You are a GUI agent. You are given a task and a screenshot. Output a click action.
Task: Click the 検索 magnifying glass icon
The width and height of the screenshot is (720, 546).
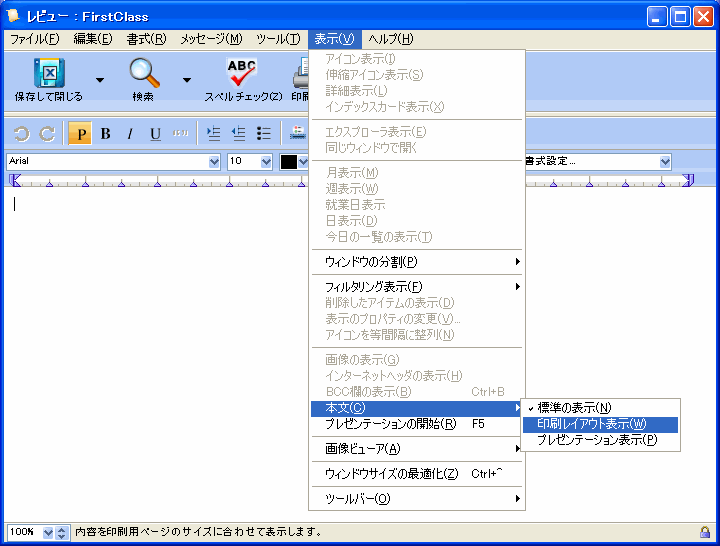tap(144, 73)
